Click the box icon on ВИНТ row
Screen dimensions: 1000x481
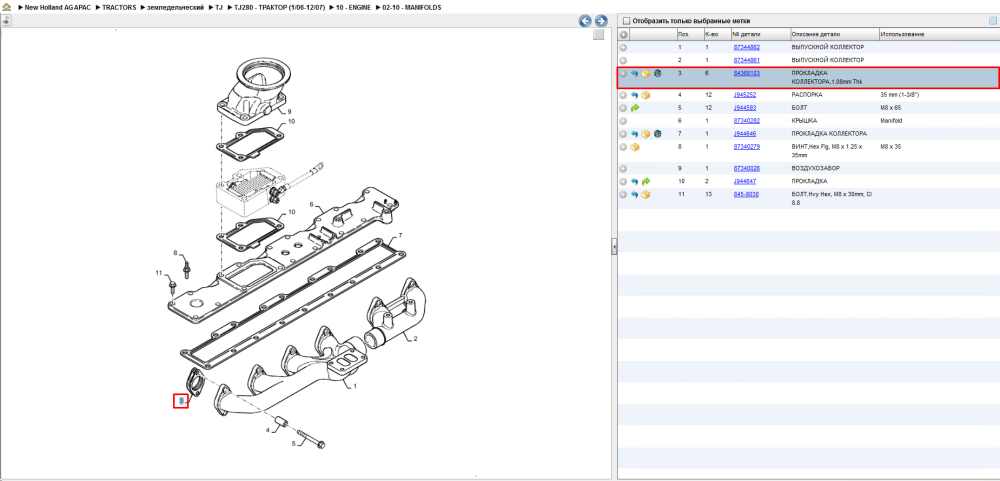pos(635,147)
